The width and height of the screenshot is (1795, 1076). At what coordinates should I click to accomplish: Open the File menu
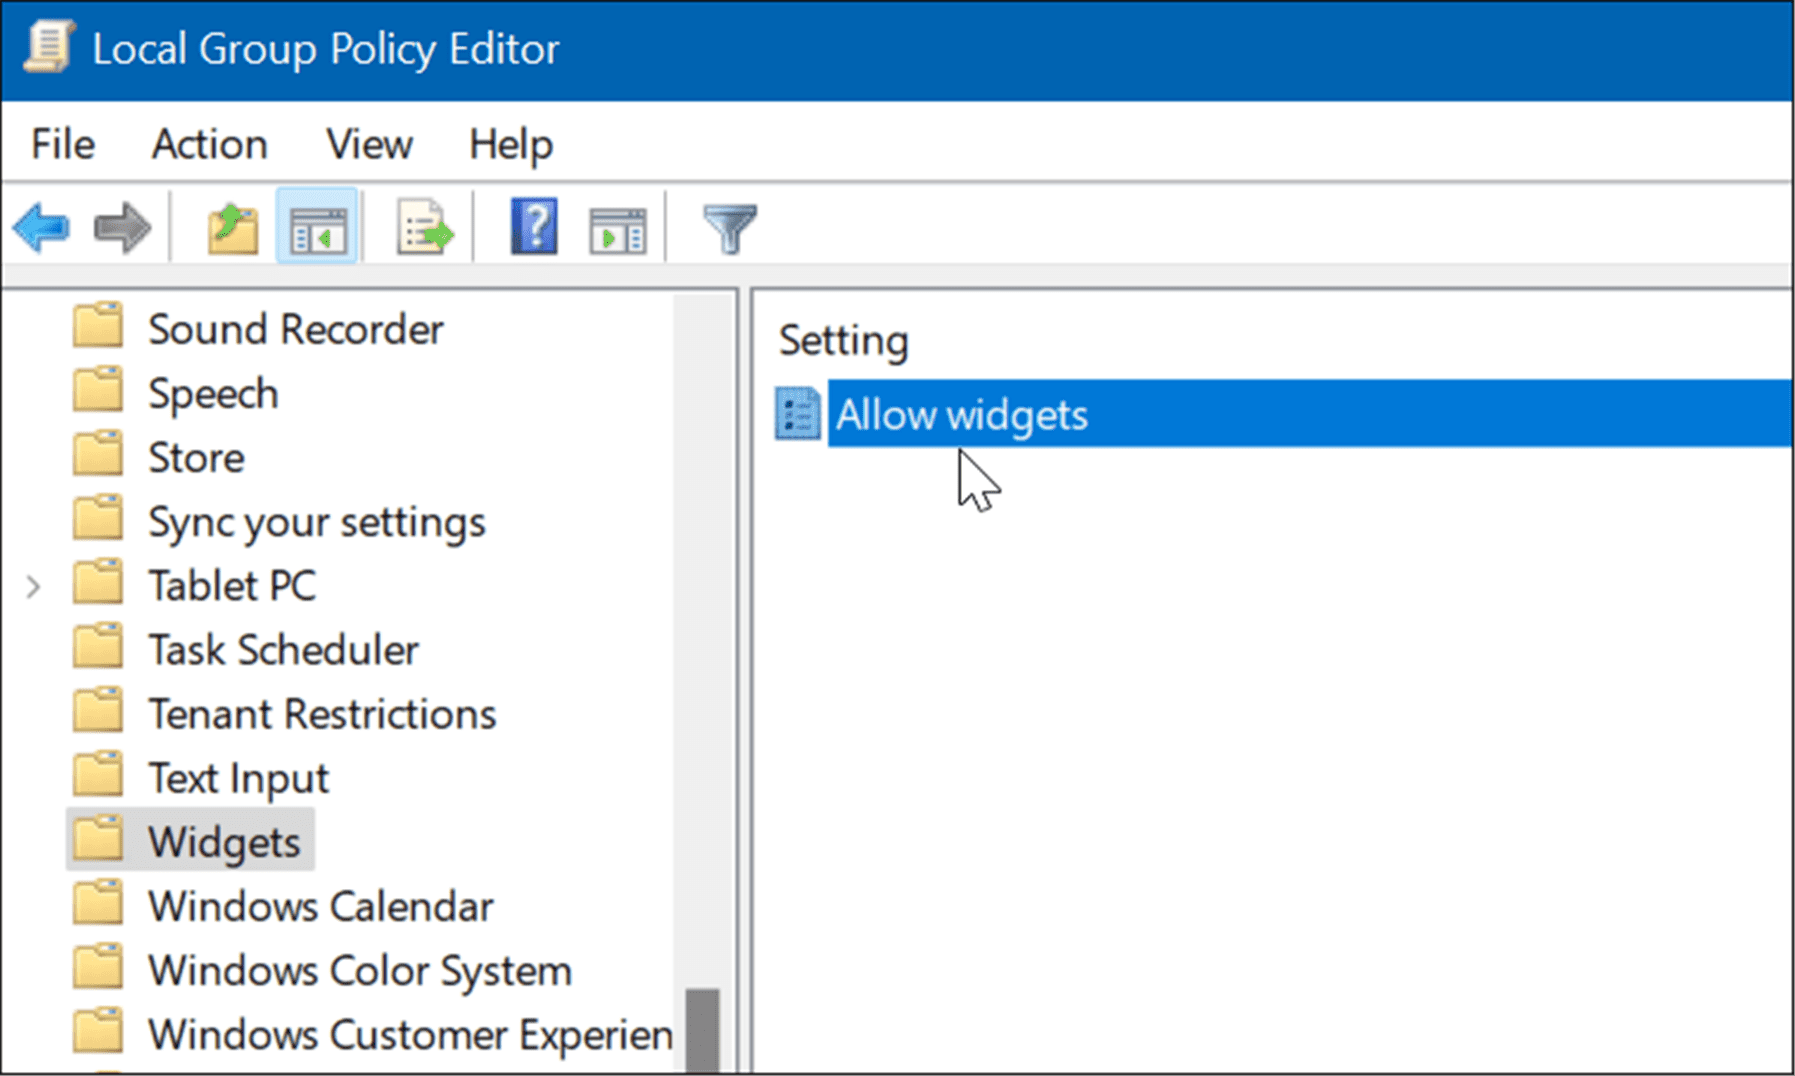[x=63, y=145]
